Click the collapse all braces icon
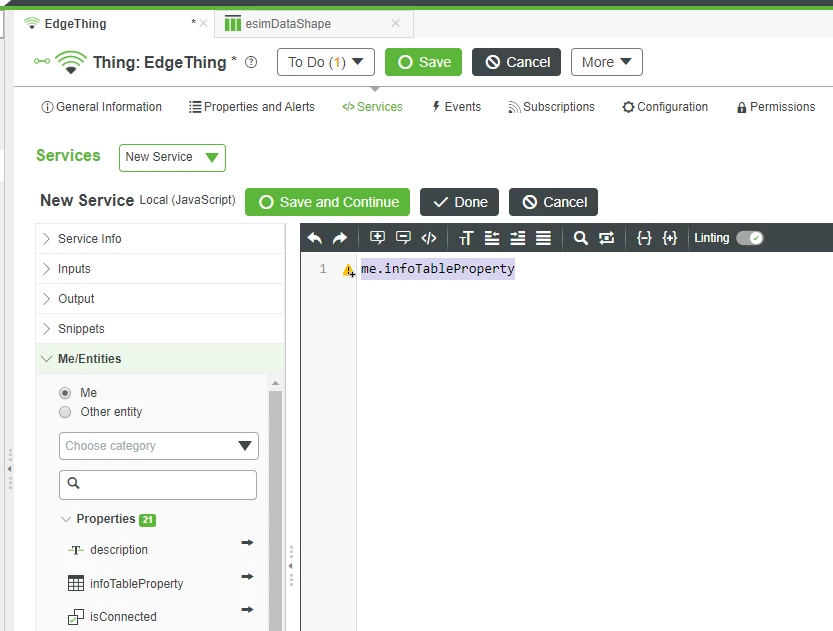833x631 pixels. click(x=644, y=238)
